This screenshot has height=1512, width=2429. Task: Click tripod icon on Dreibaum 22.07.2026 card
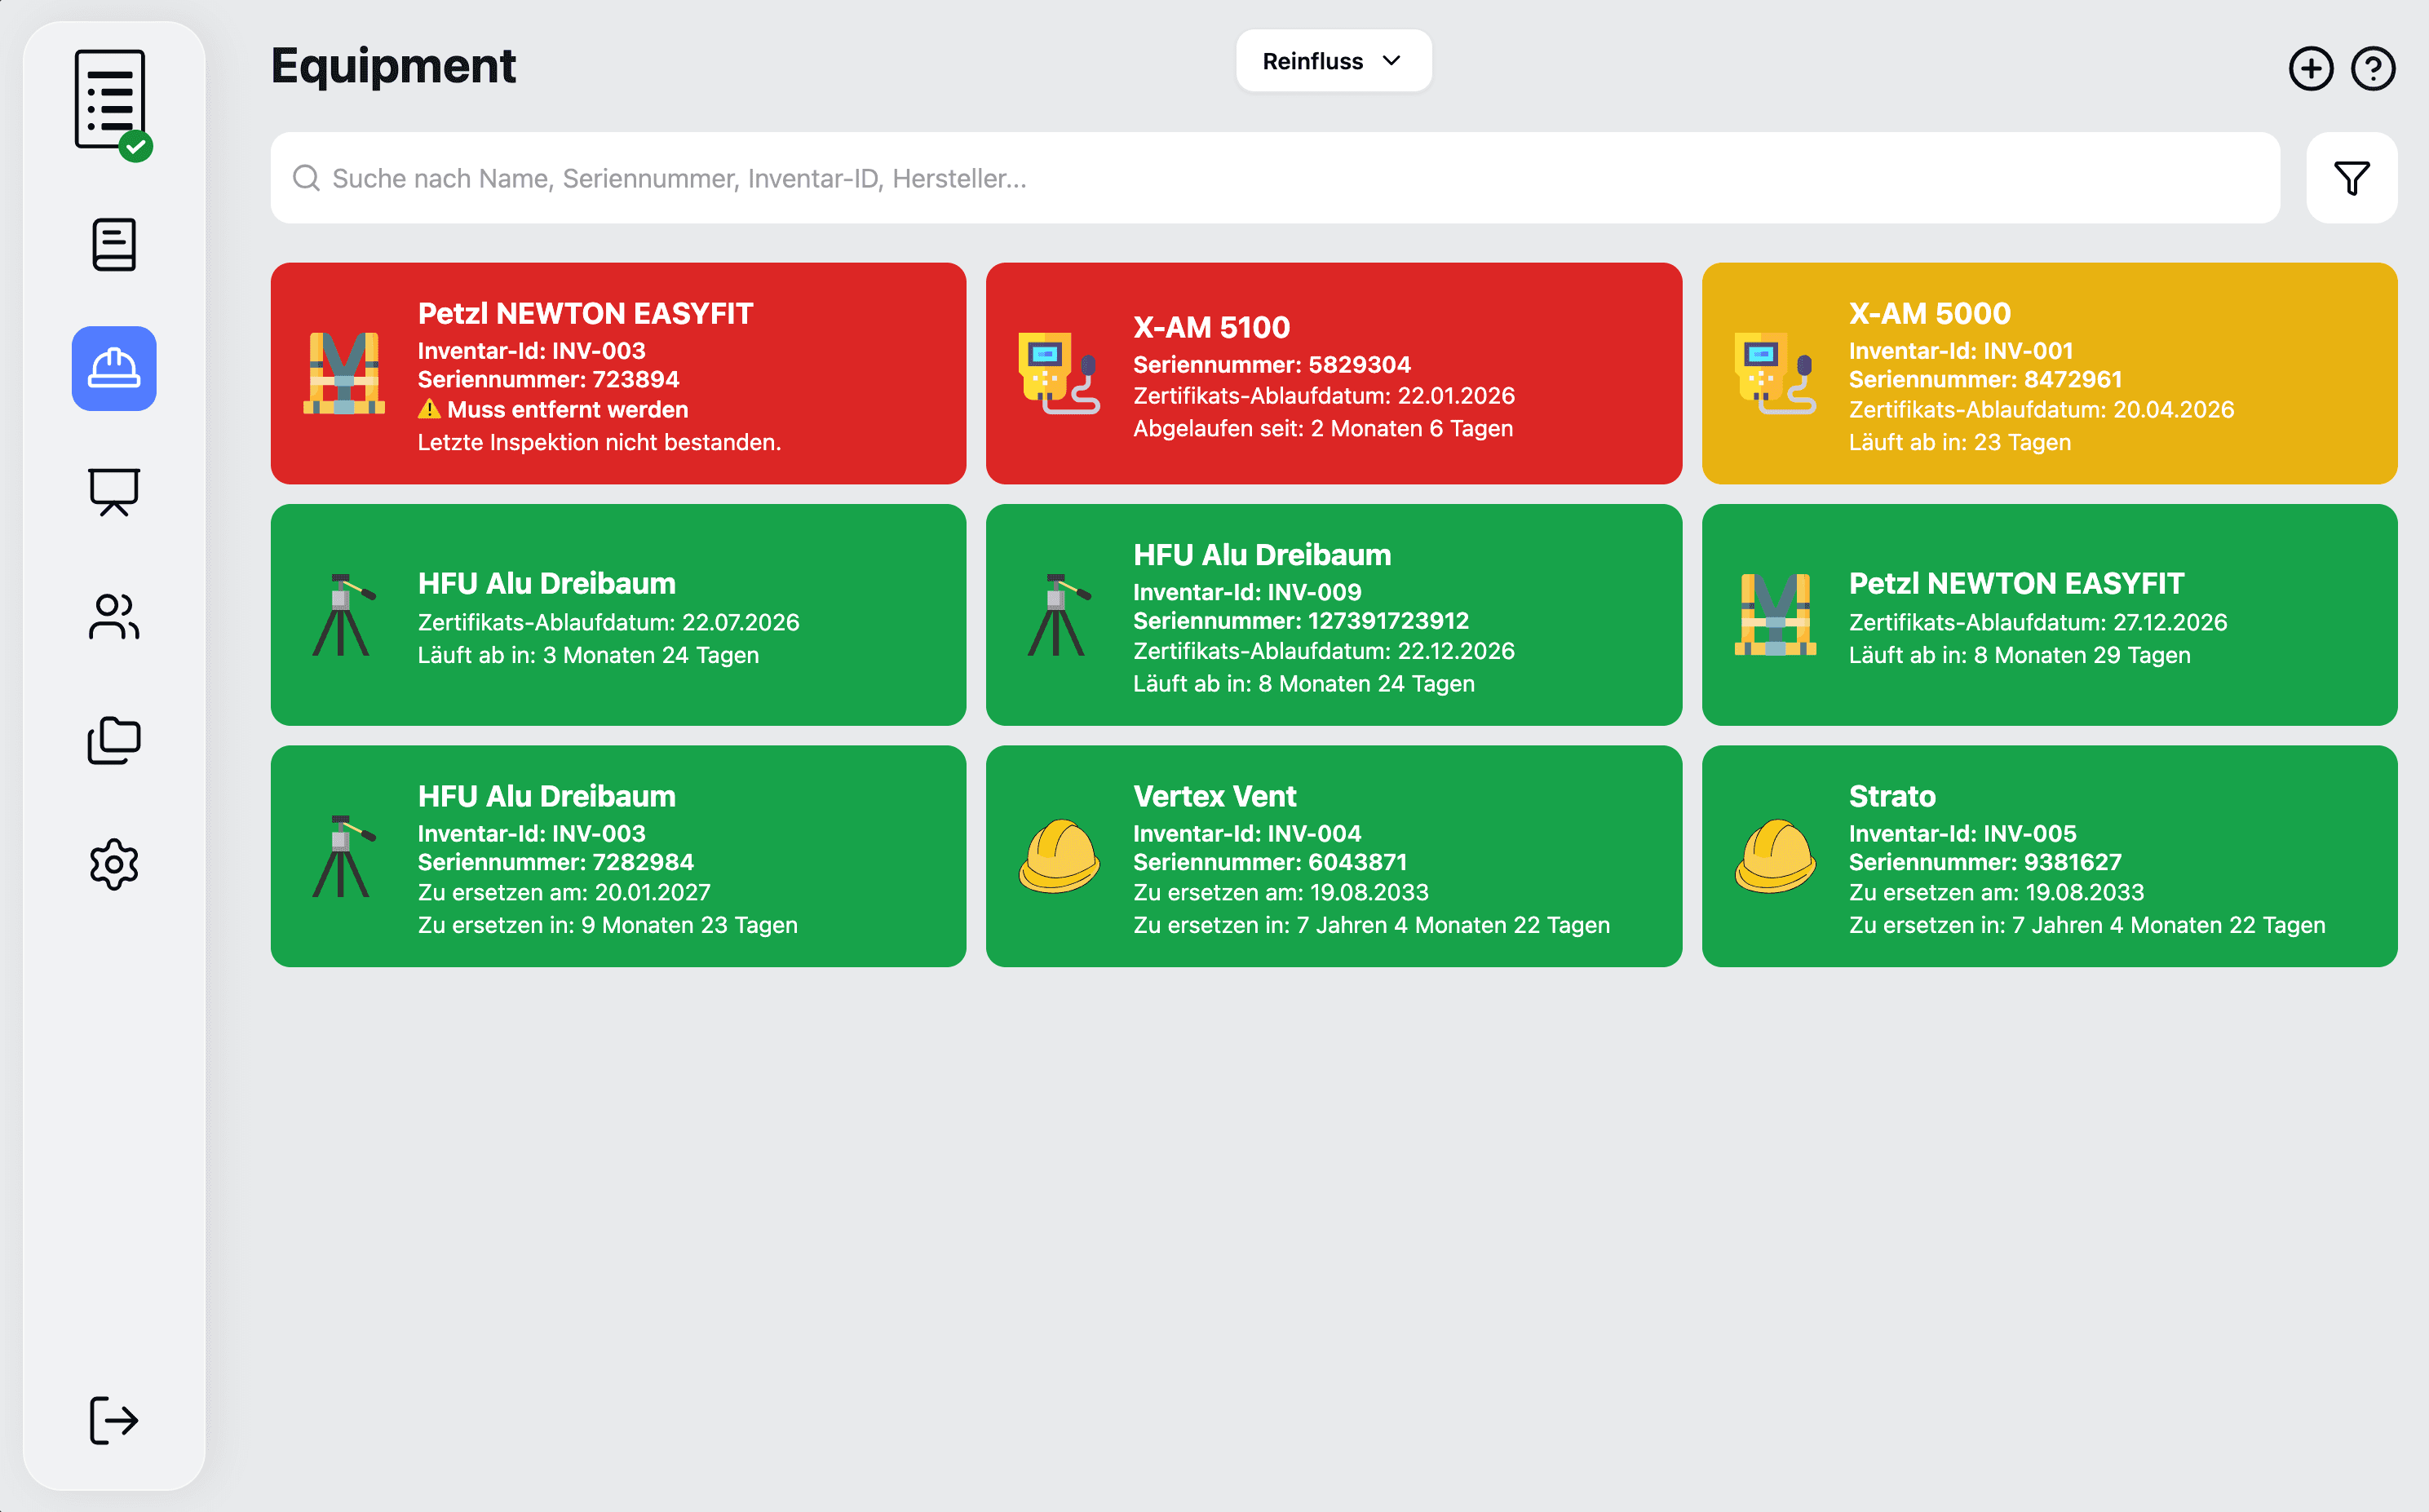344,615
